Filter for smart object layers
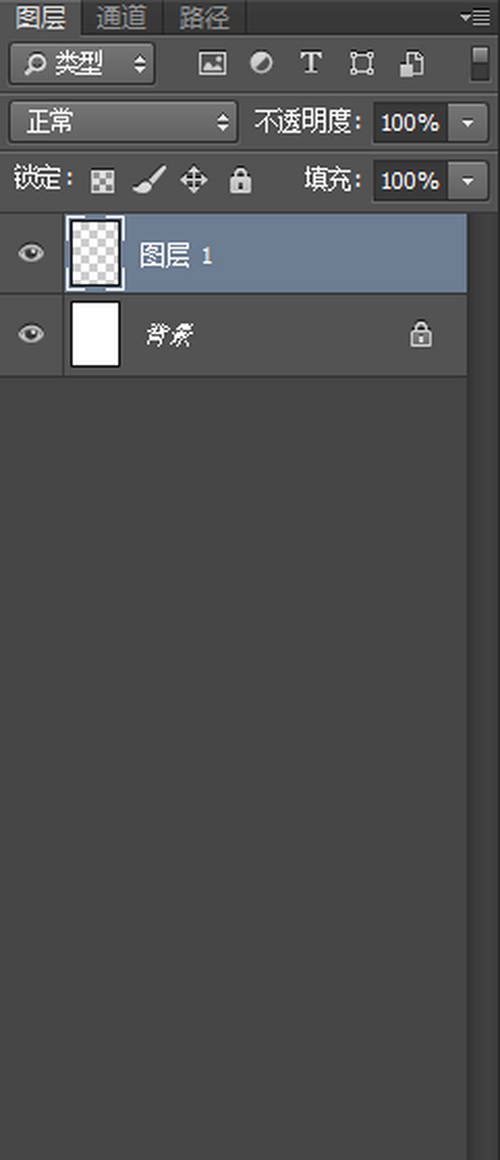 tap(411, 64)
